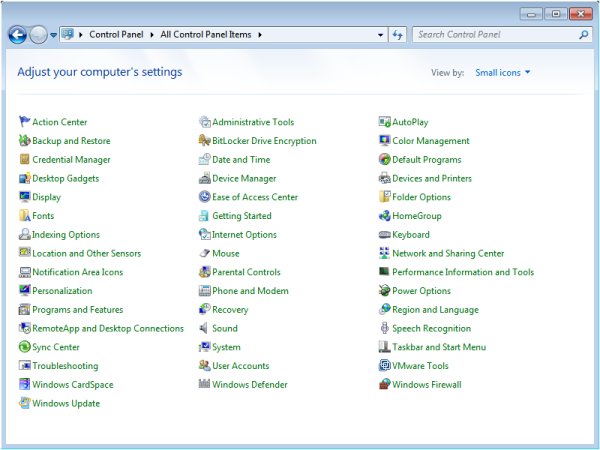Open the Programs and Features icon
Viewport: 600px width, 450px height.
pyautogui.click(x=24, y=309)
